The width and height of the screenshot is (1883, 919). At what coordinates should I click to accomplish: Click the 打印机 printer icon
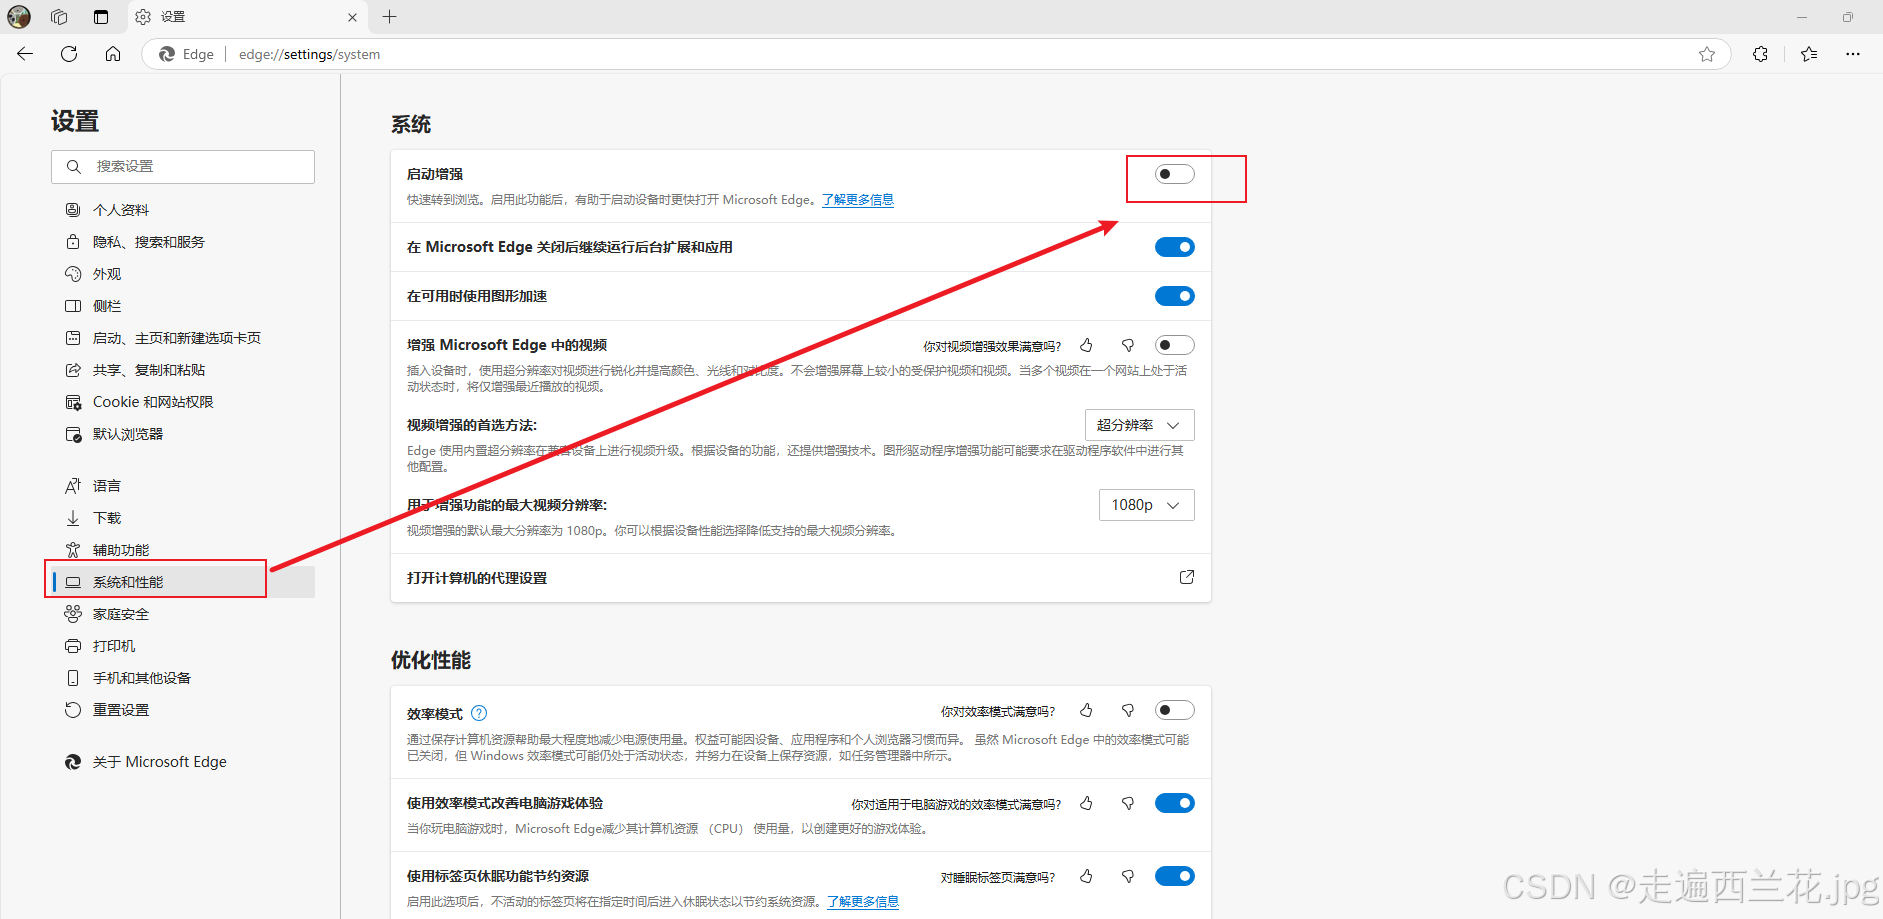(x=73, y=645)
